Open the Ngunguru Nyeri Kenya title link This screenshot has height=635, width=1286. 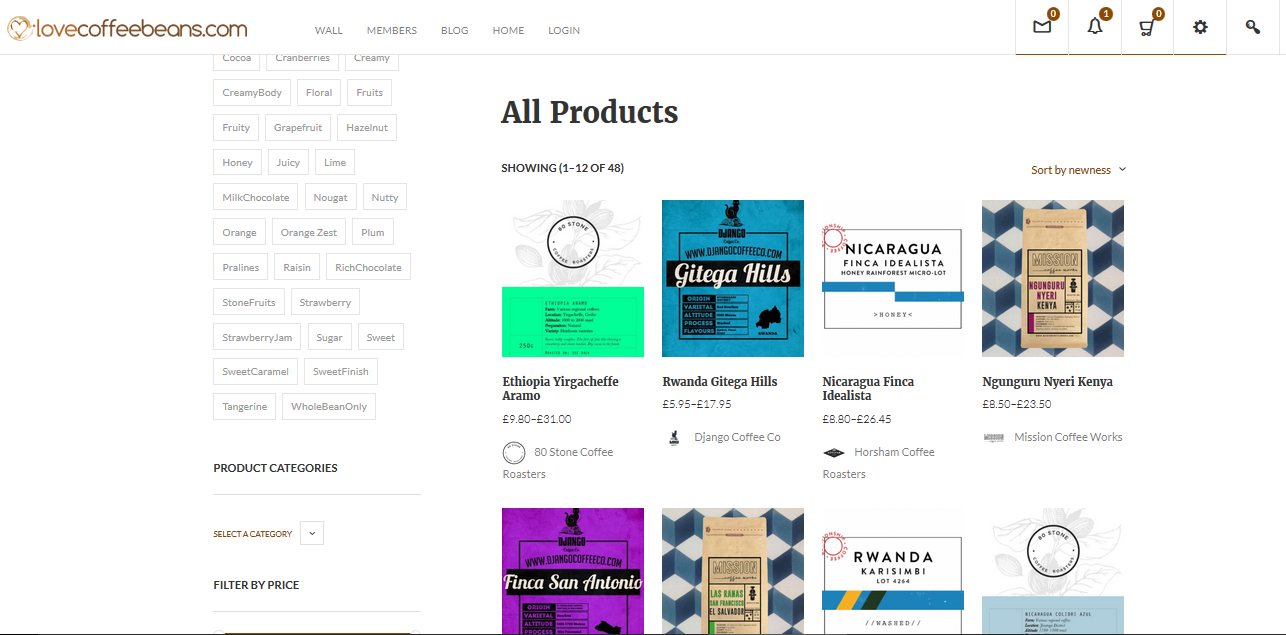(1048, 382)
